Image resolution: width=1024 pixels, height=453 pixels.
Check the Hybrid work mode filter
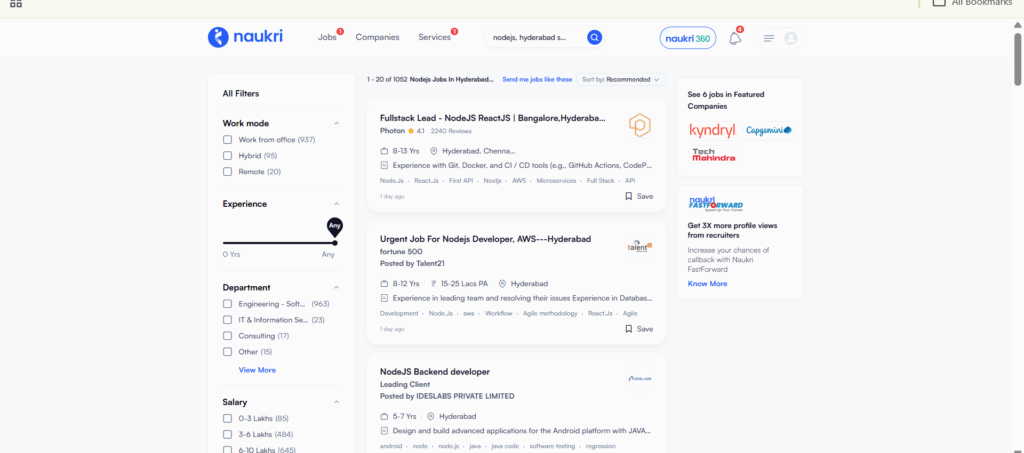[227, 155]
